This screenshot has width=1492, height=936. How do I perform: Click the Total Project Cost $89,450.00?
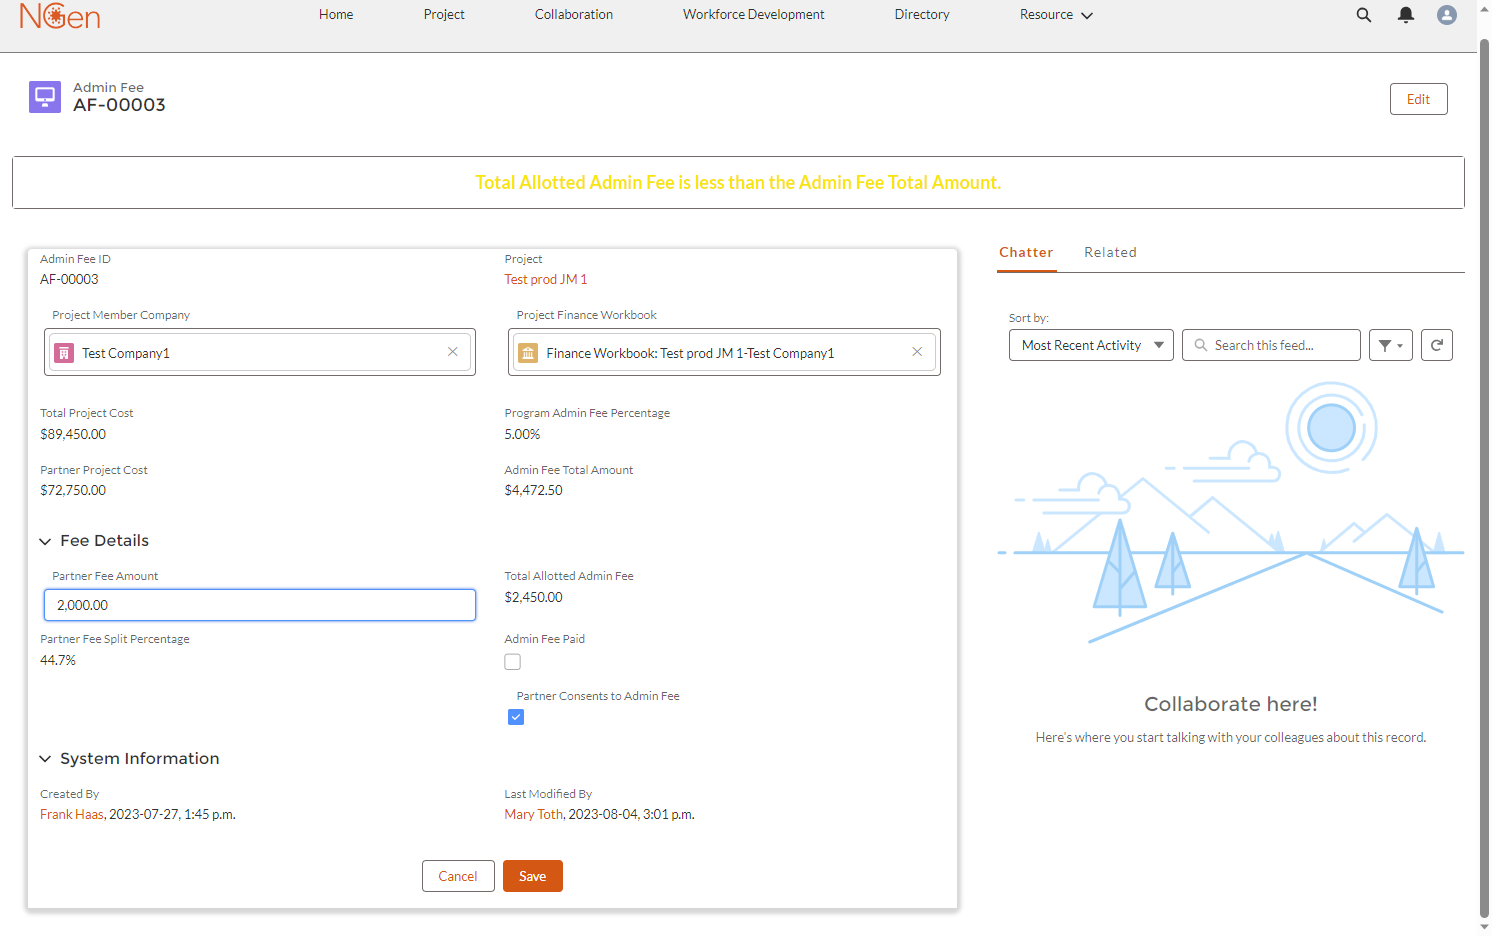coord(73,435)
